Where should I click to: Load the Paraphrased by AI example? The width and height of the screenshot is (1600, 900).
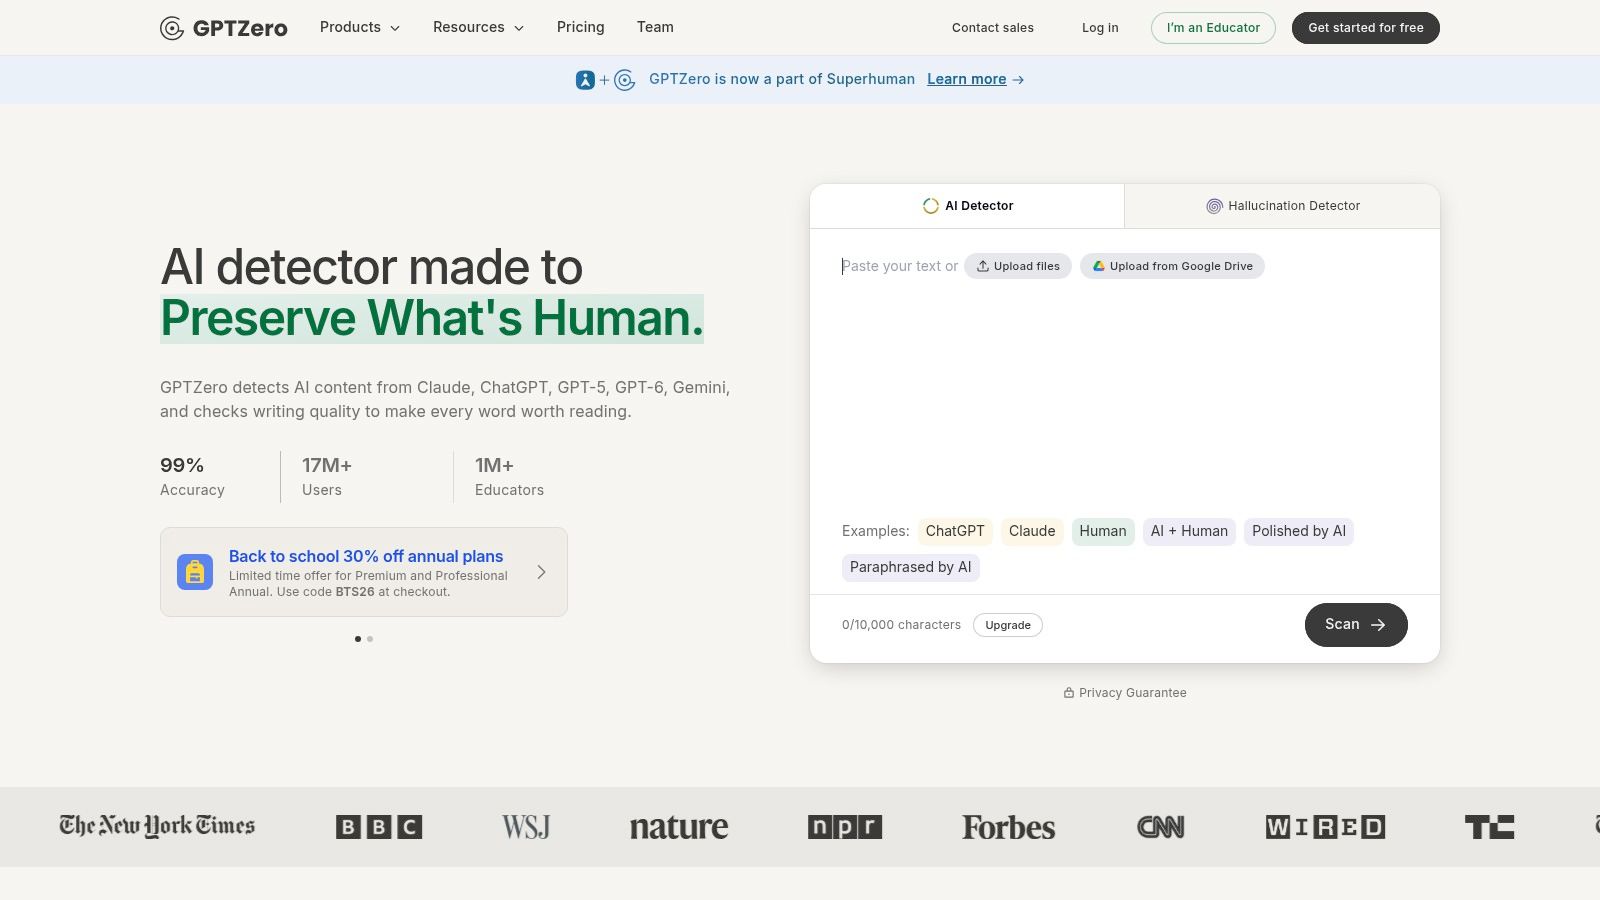(911, 567)
